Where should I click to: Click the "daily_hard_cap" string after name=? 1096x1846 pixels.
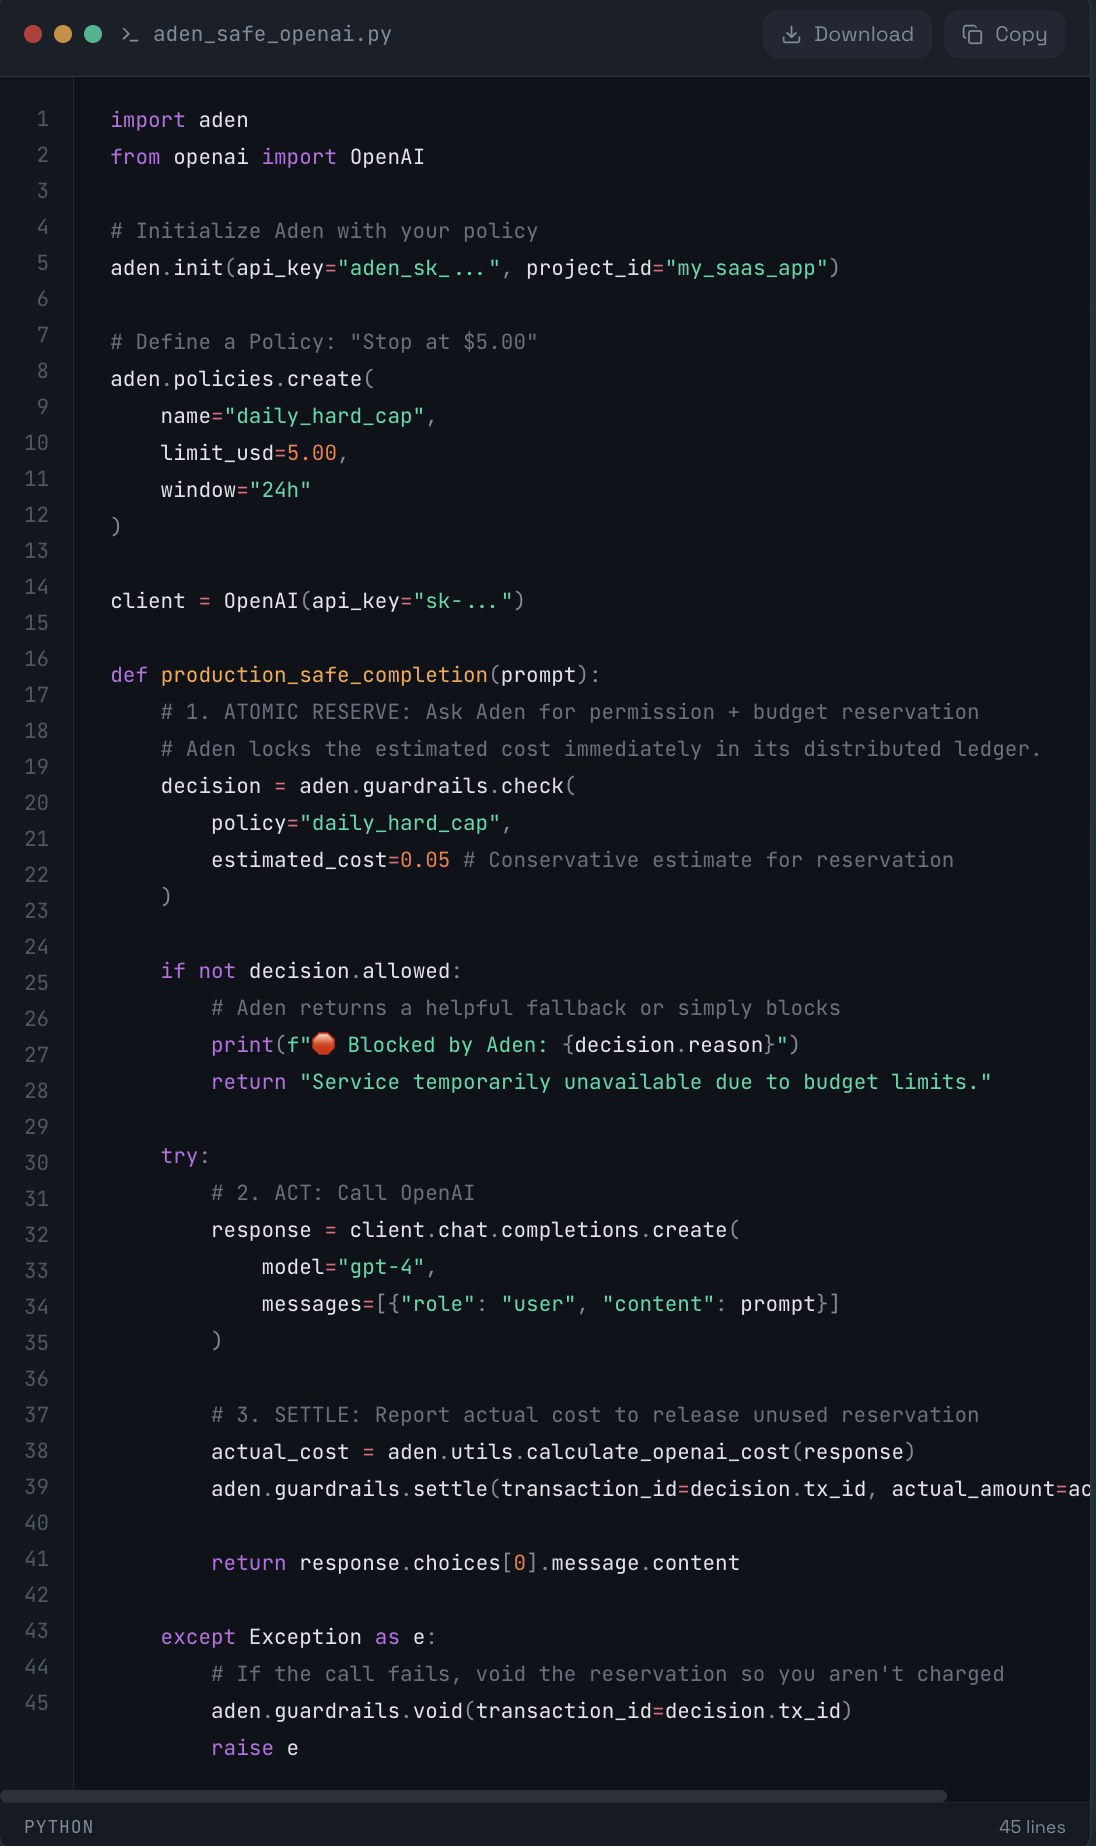pos(324,416)
